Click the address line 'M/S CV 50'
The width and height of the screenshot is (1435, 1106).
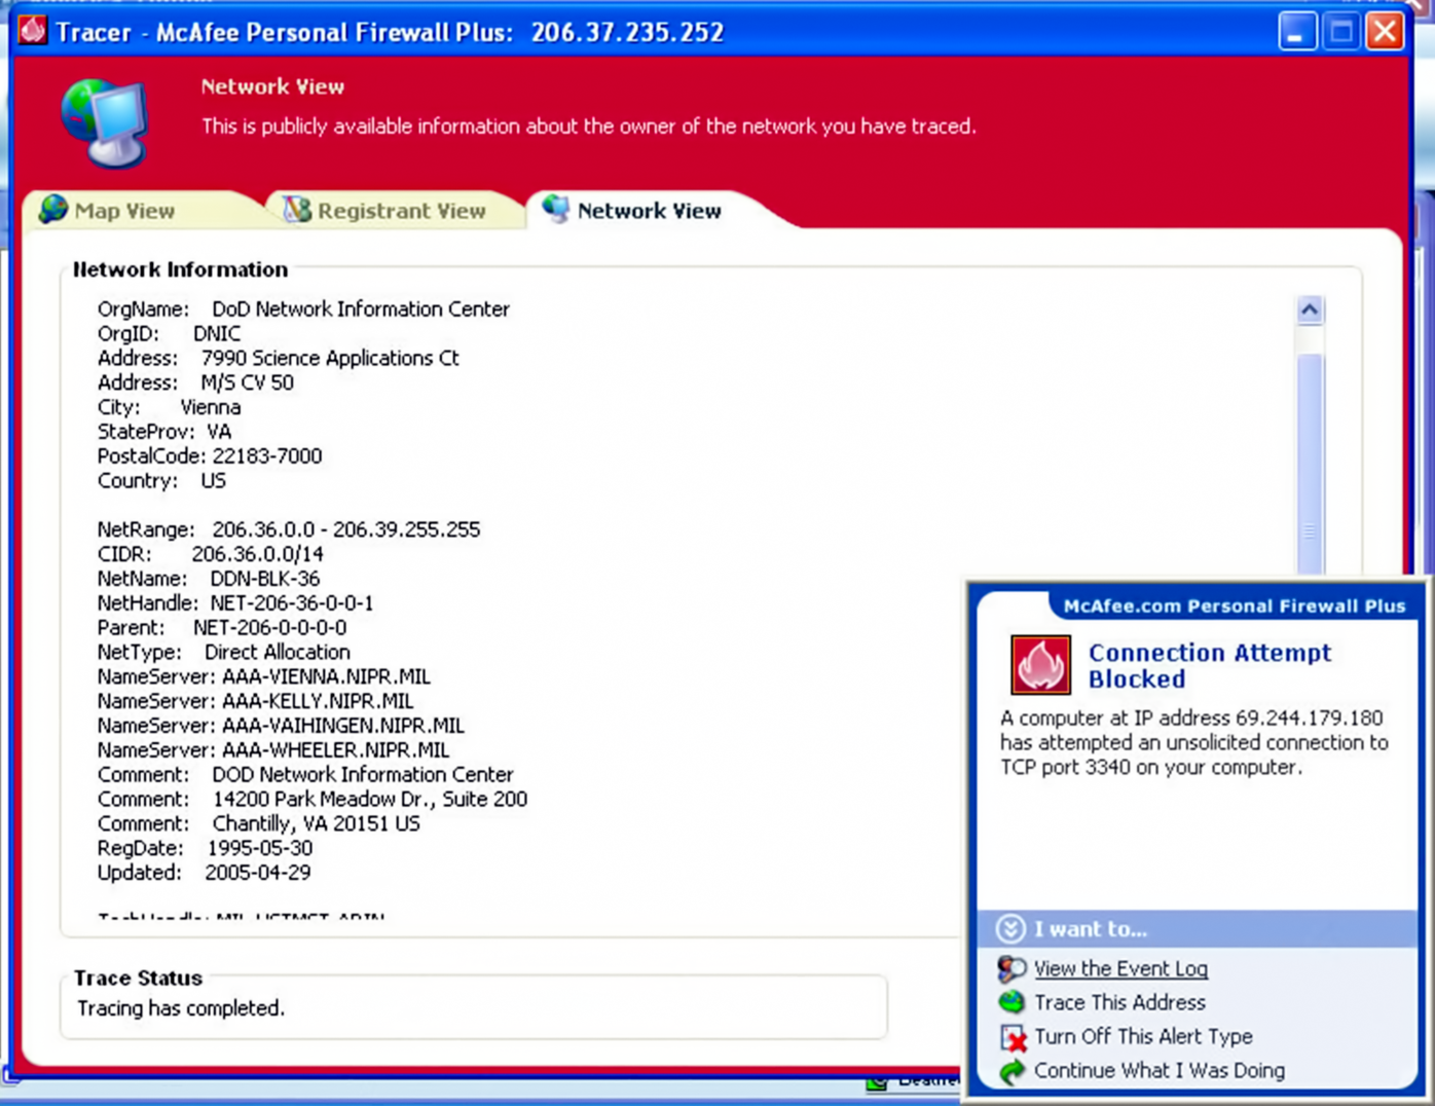coord(247,382)
